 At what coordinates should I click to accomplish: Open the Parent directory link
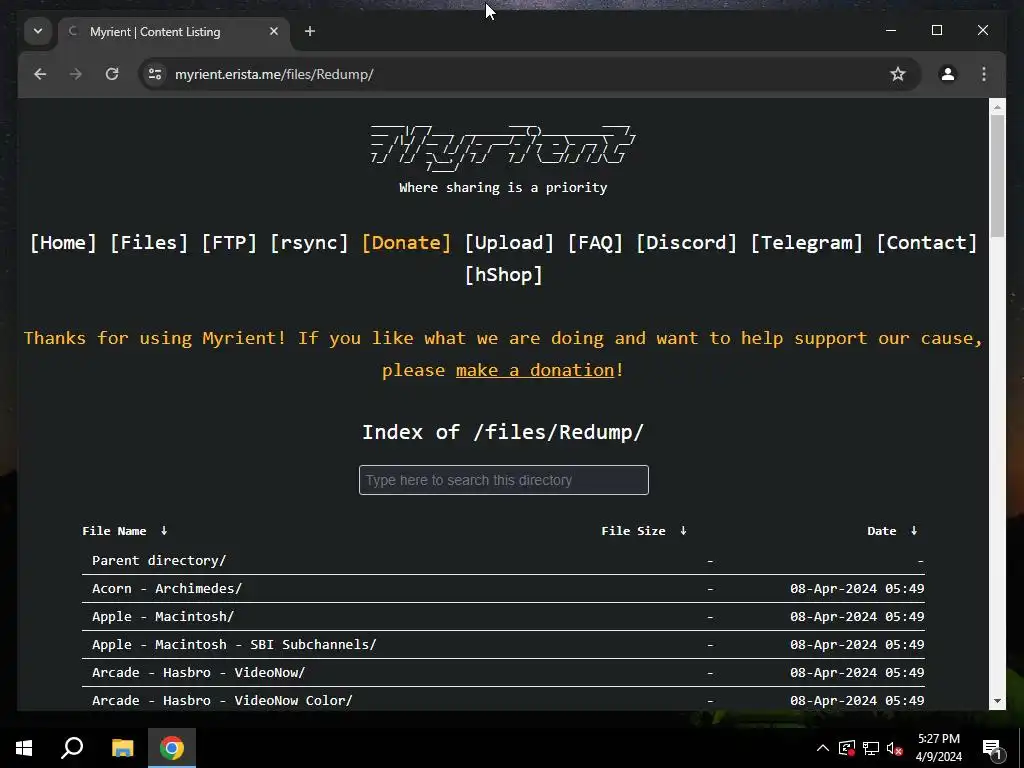click(159, 560)
